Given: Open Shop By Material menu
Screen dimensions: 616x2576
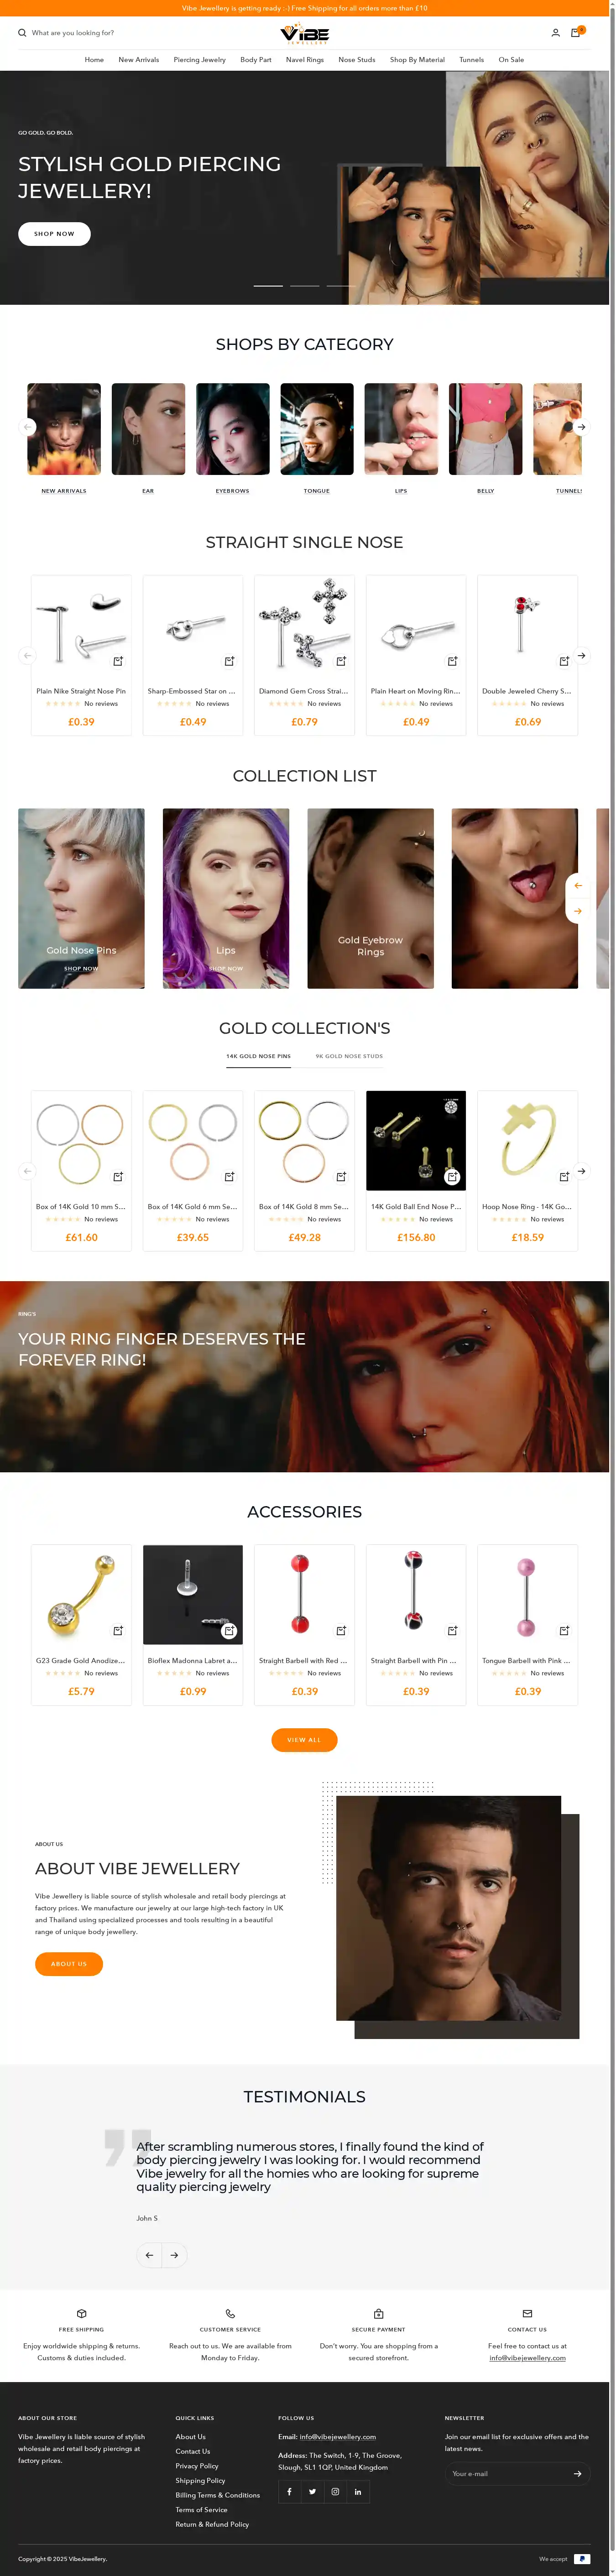Looking at the screenshot, I should pos(417,60).
